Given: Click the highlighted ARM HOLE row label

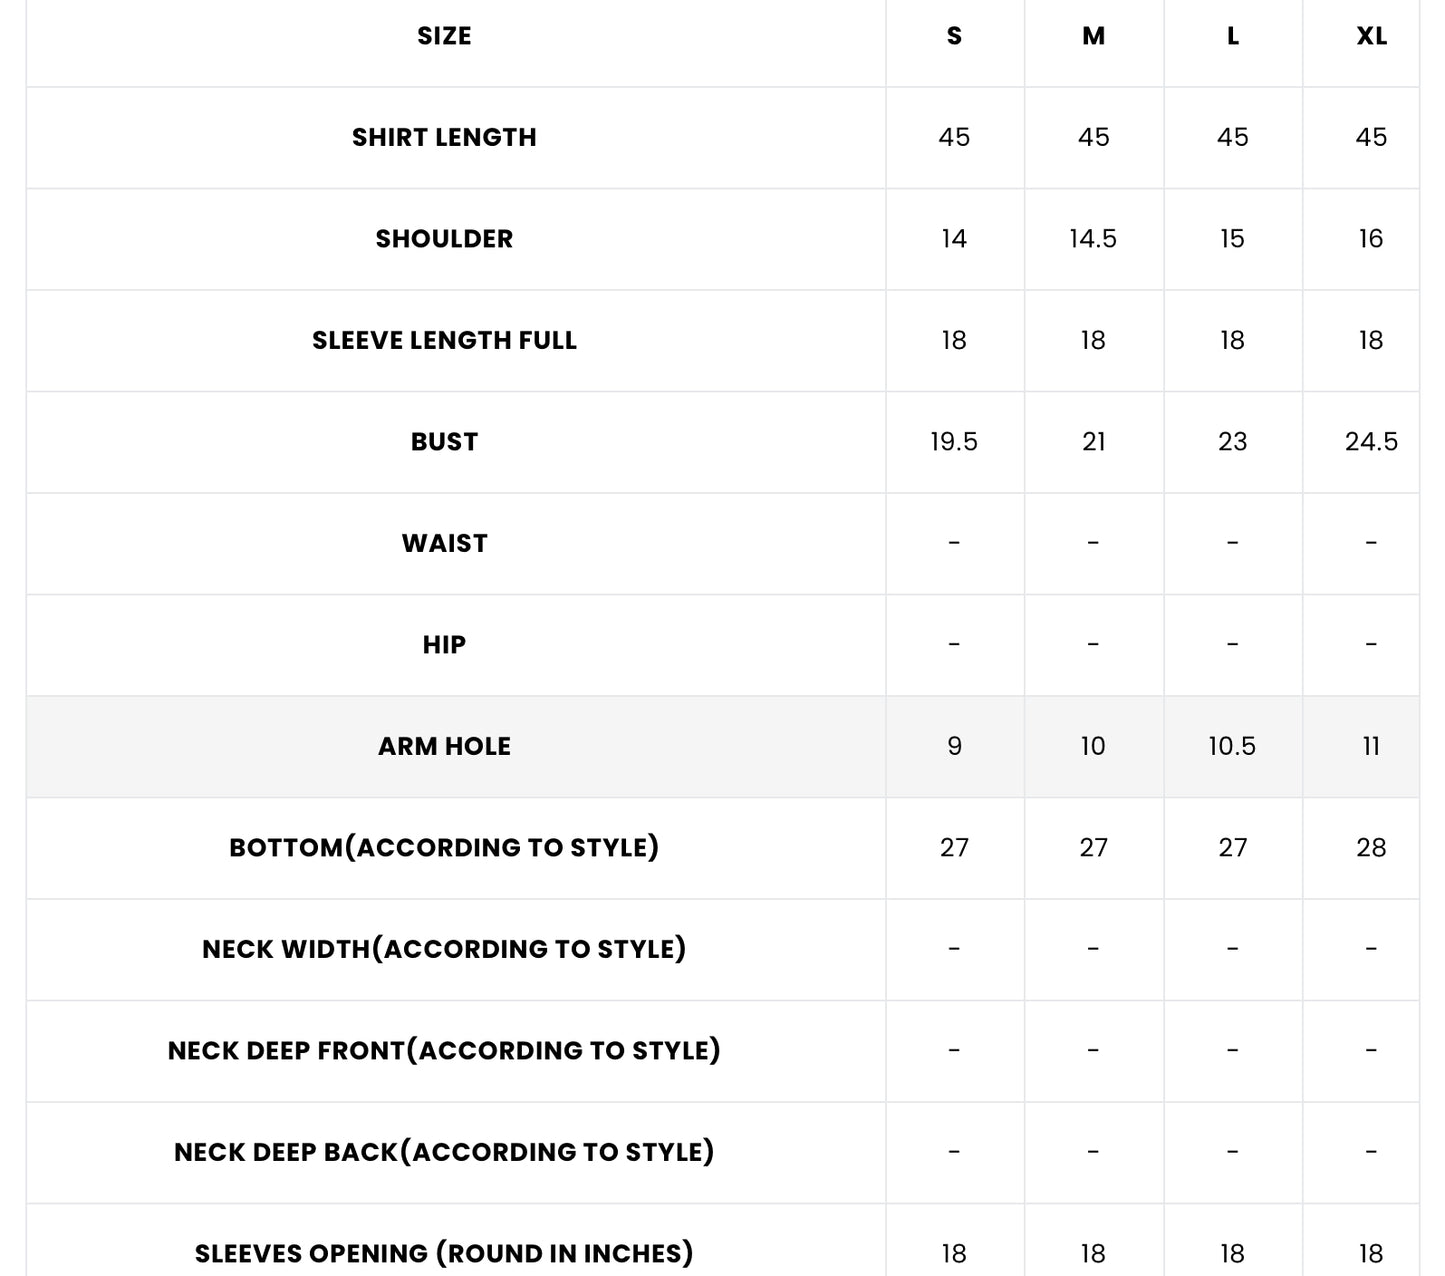Looking at the screenshot, I should [444, 746].
